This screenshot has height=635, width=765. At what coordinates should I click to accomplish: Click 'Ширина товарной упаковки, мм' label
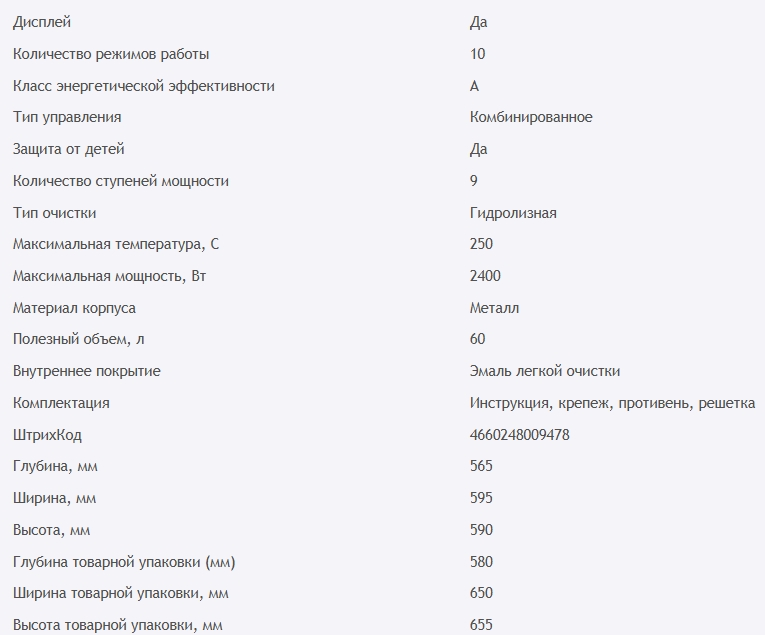tap(121, 593)
